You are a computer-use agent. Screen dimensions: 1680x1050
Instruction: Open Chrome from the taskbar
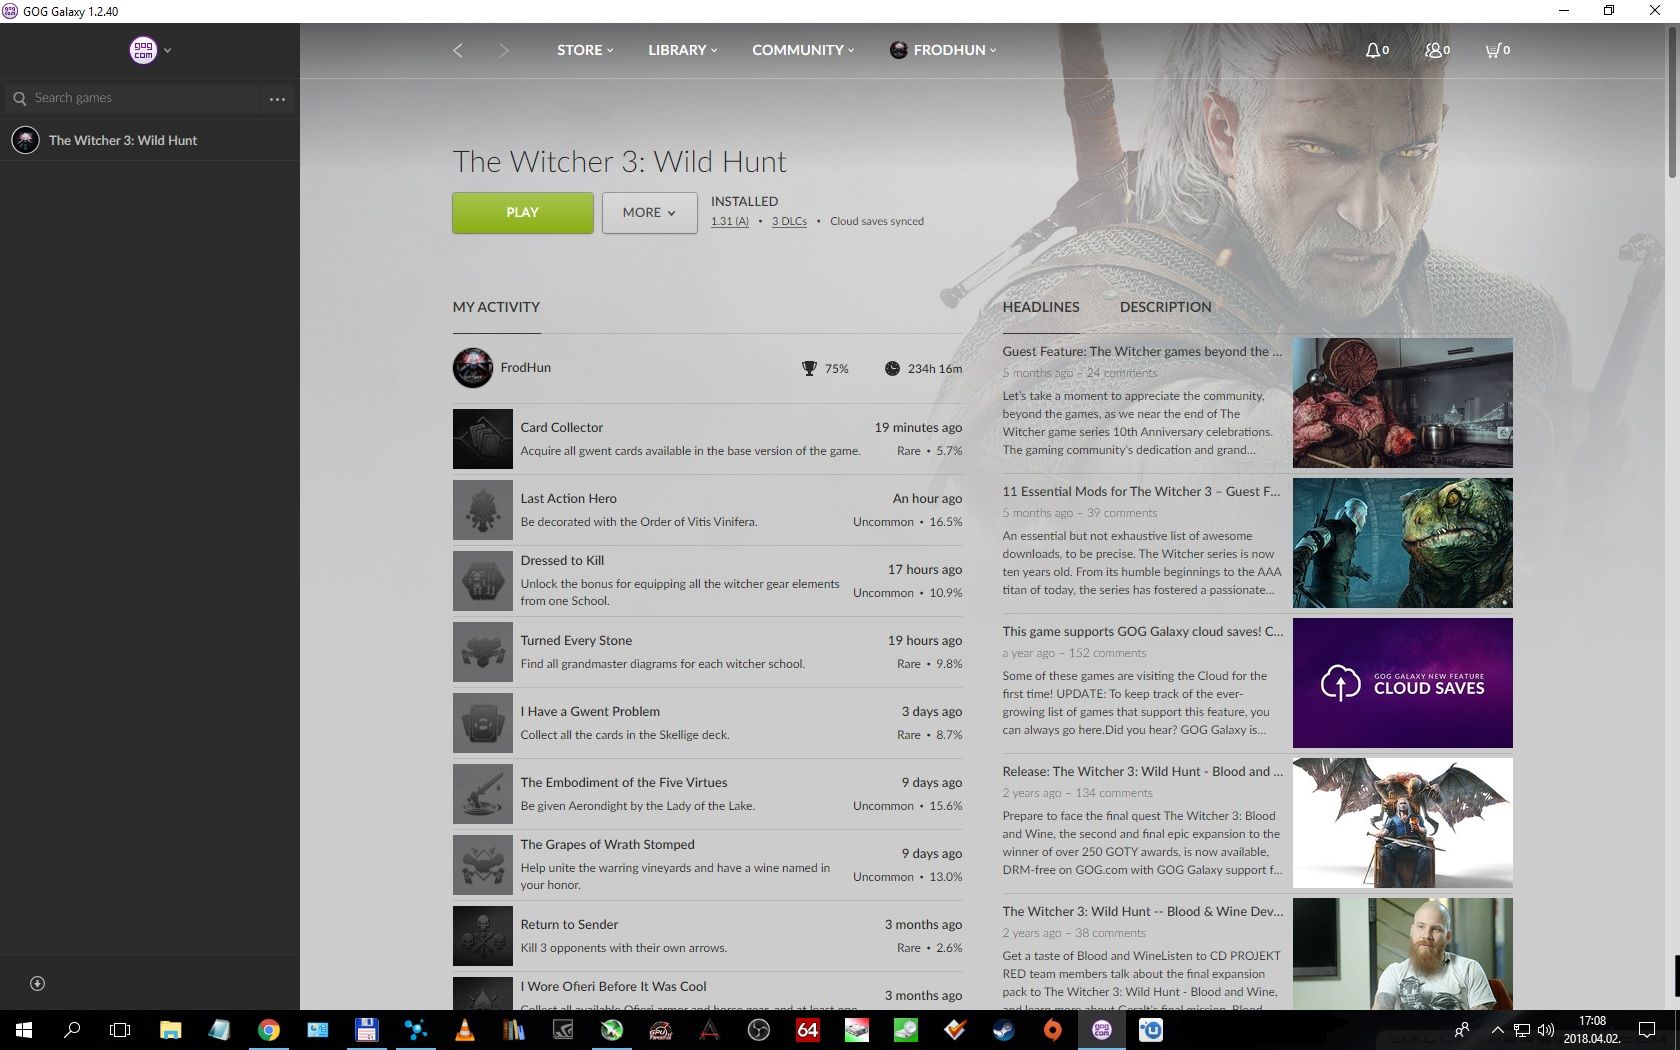pos(268,1030)
